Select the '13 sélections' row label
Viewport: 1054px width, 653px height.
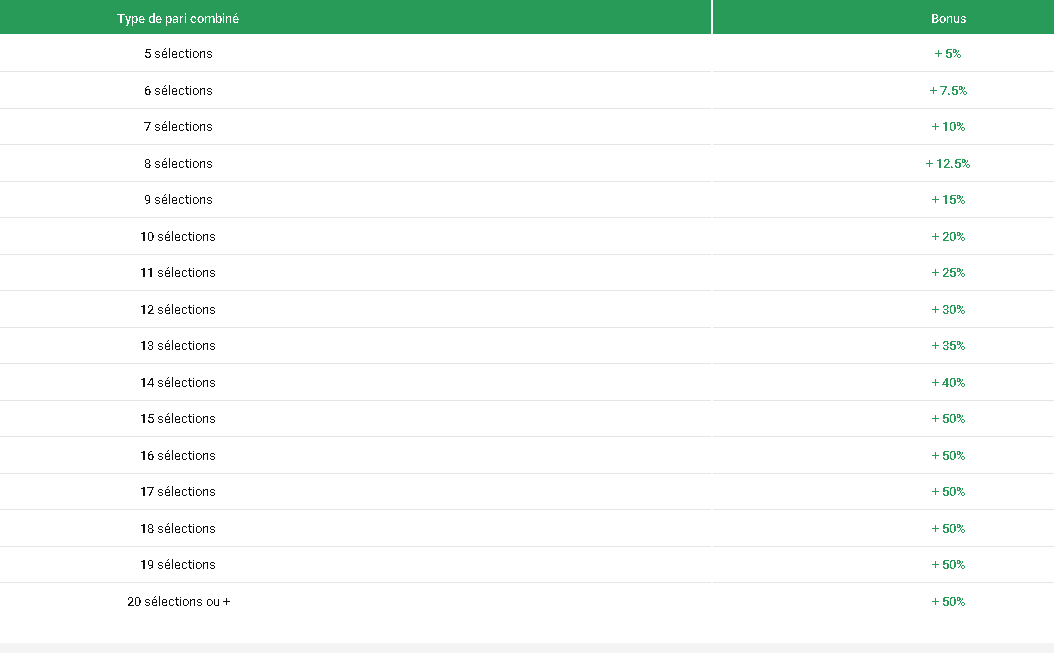(x=178, y=346)
